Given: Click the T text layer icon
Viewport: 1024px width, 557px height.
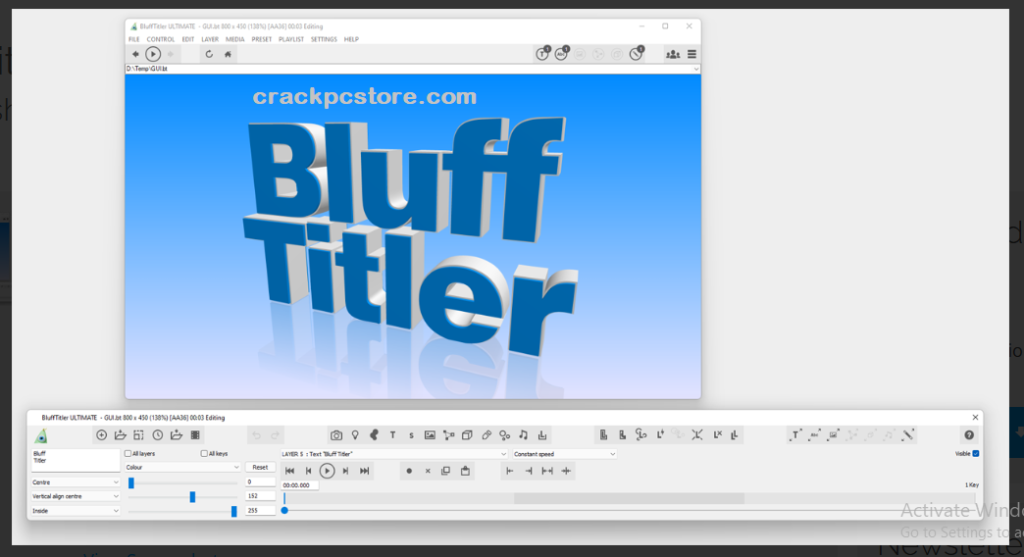Looking at the screenshot, I should (392, 435).
